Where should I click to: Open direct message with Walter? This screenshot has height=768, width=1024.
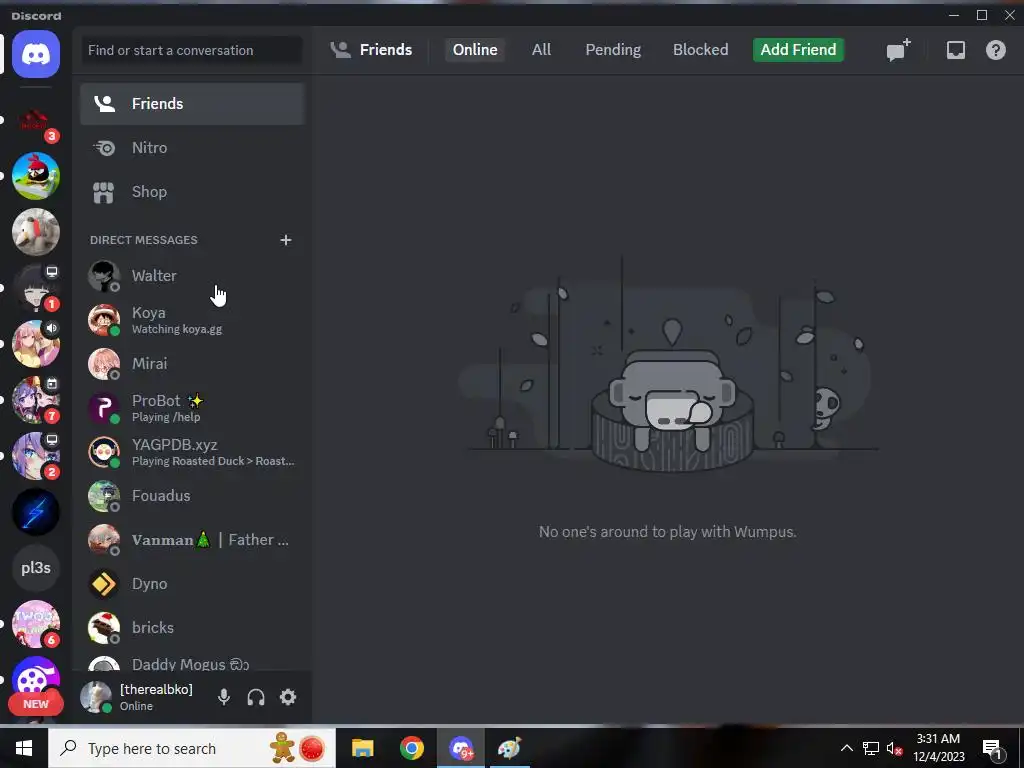(192, 276)
